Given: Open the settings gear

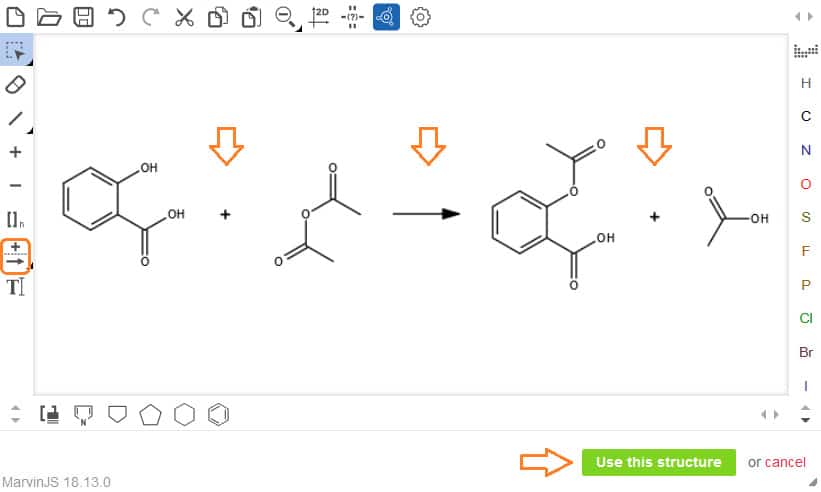Looking at the screenshot, I should click(420, 16).
